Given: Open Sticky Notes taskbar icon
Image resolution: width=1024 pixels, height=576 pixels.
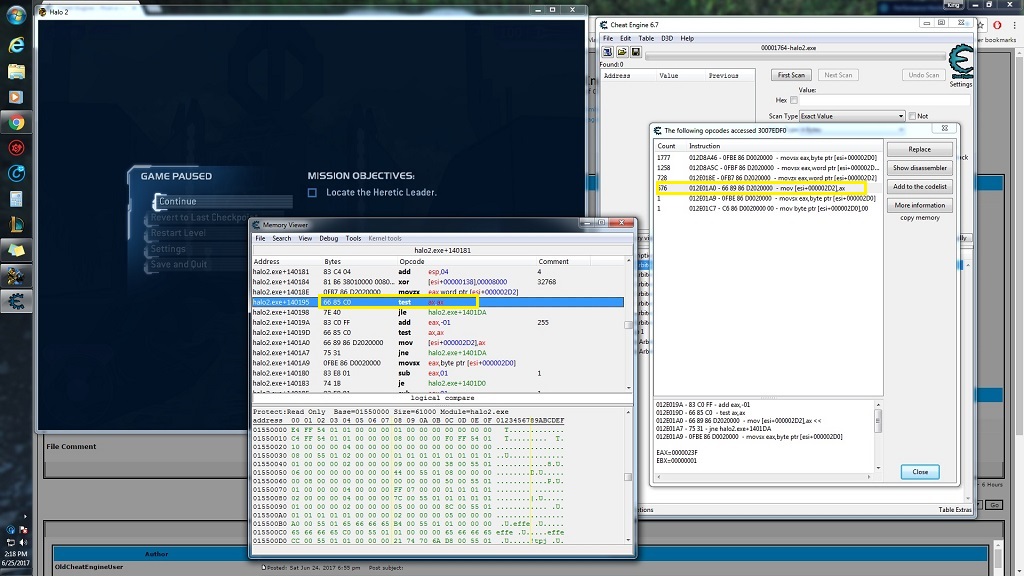Looking at the screenshot, I should coord(16,250).
